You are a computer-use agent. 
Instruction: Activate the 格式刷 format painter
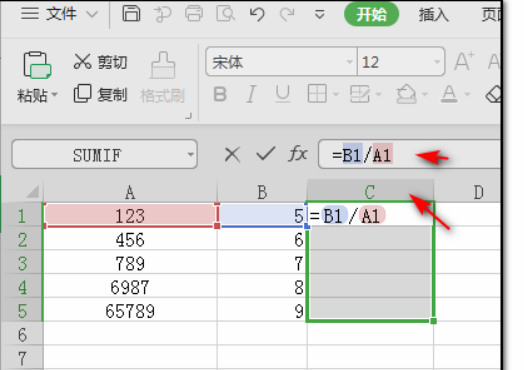162,78
